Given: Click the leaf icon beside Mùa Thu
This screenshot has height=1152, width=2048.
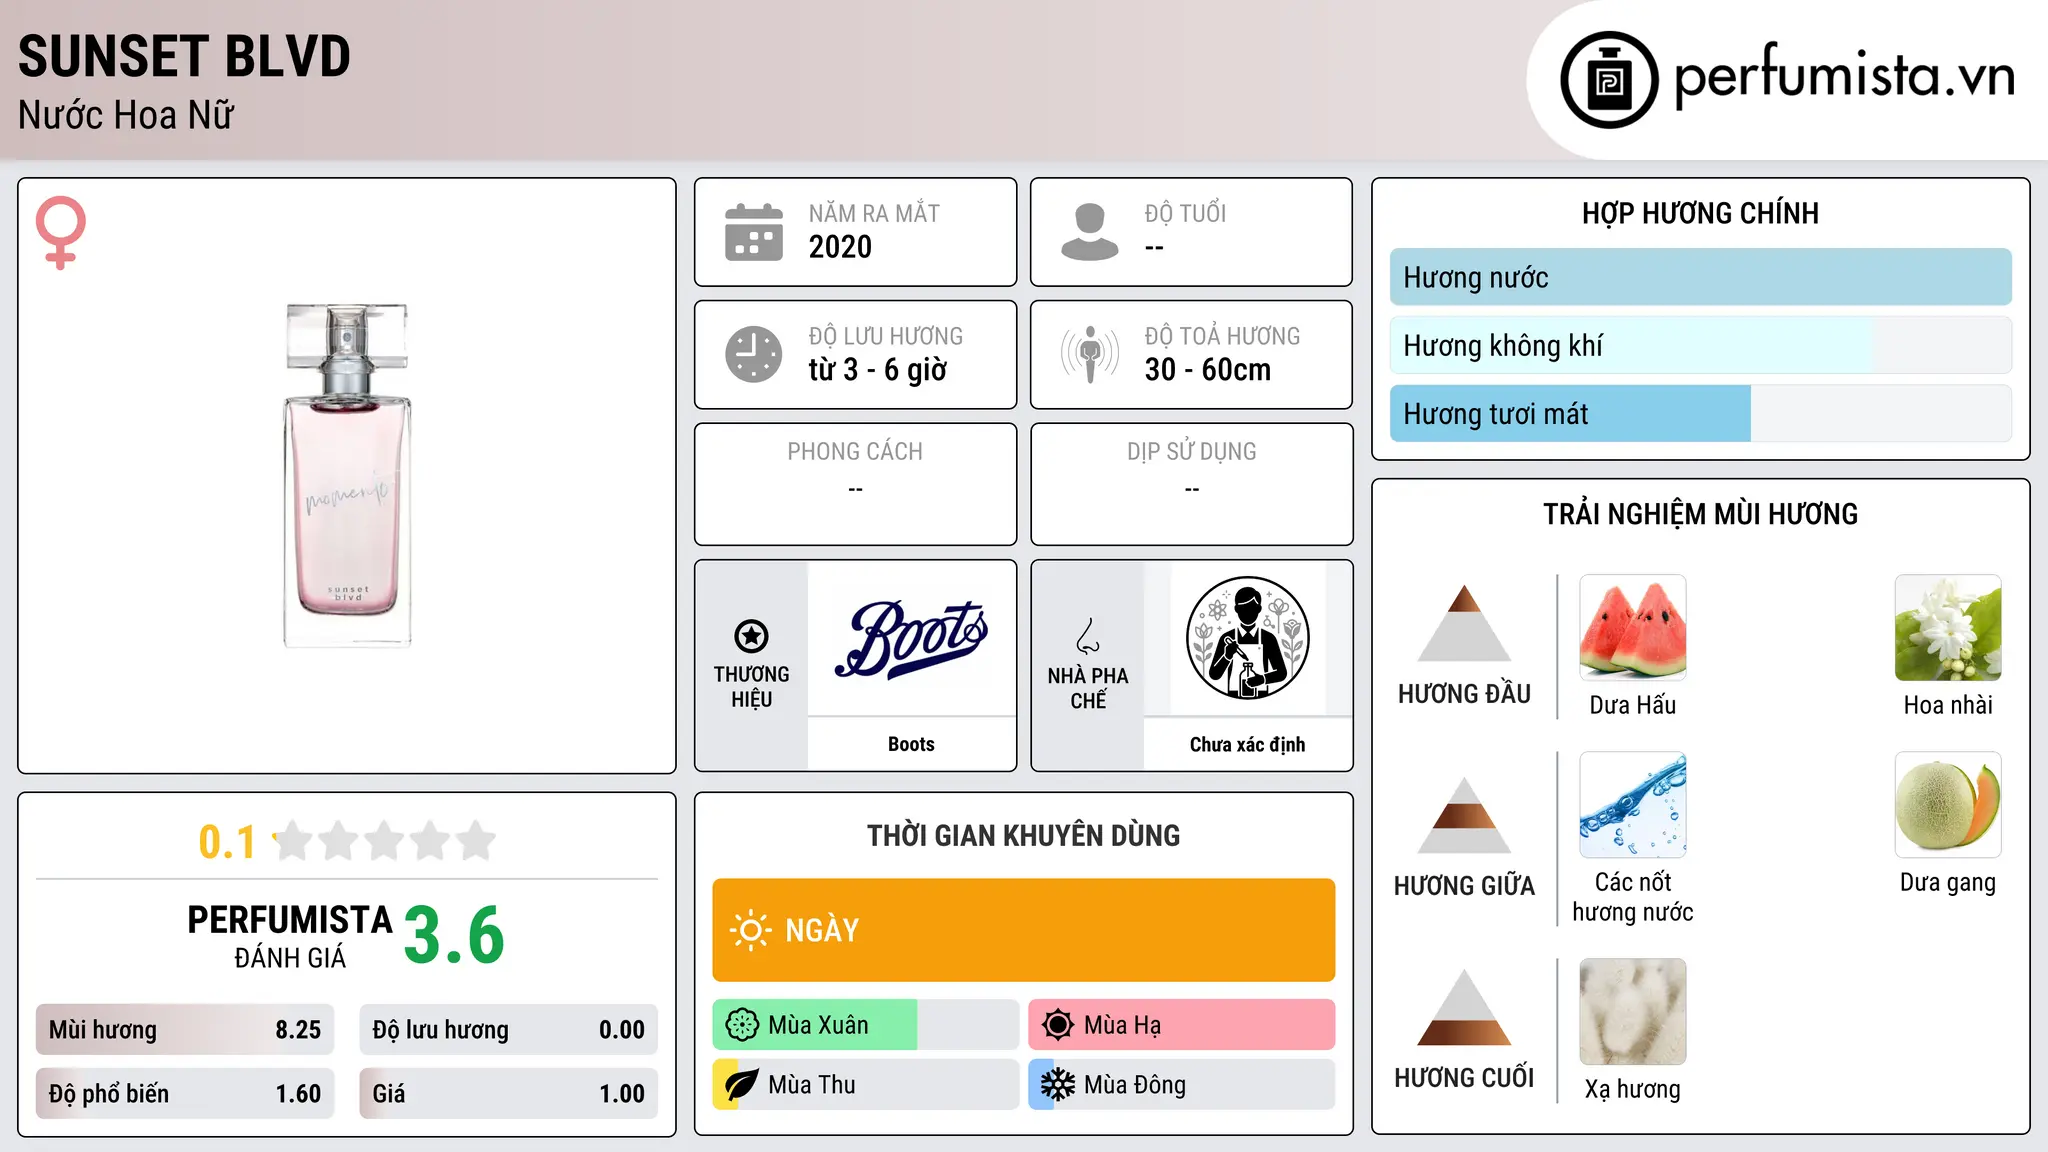Looking at the screenshot, I should click(742, 1085).
